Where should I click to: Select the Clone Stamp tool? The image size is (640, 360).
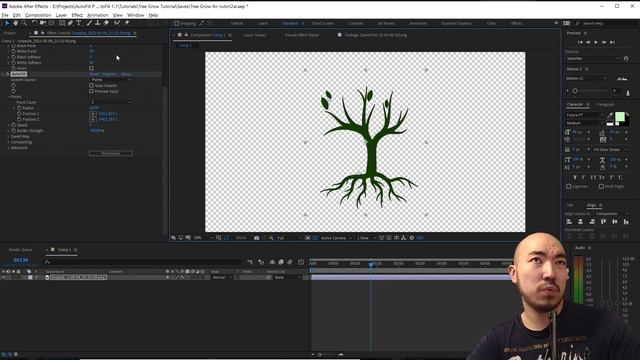pyautogui.click(x=97, y=23)
